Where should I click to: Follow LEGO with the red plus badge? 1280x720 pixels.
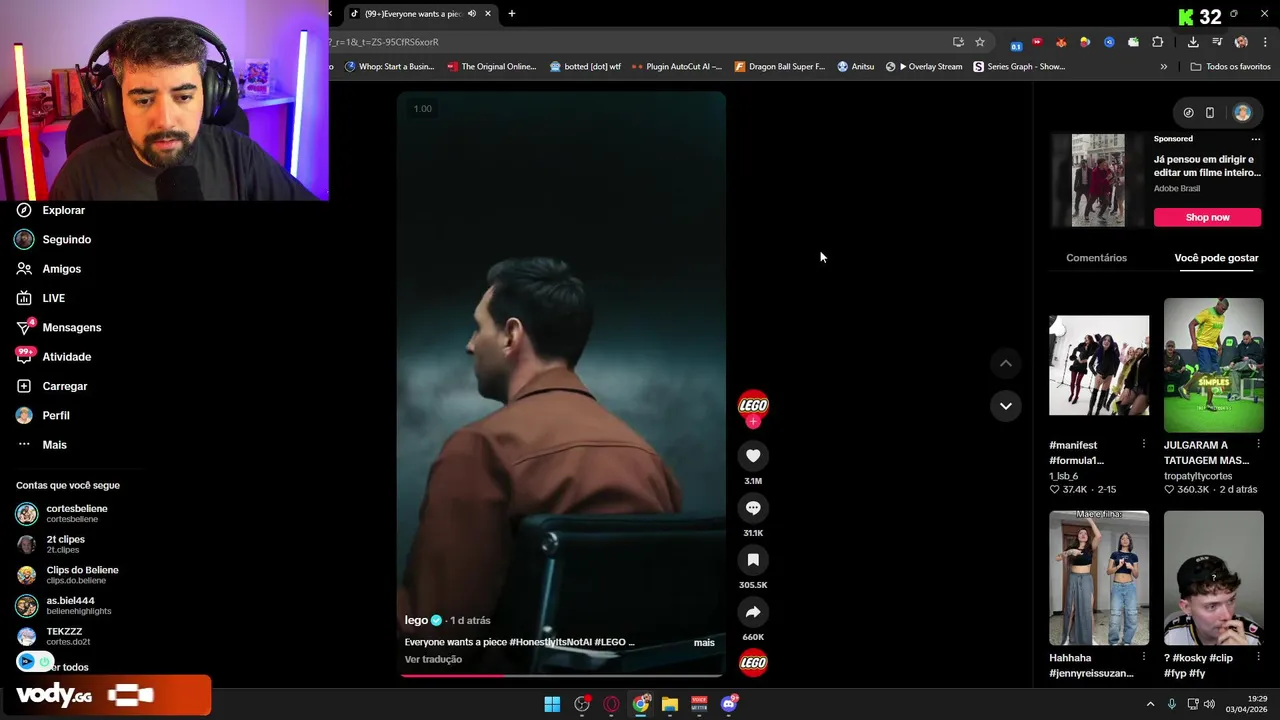(x=753, y=422)
